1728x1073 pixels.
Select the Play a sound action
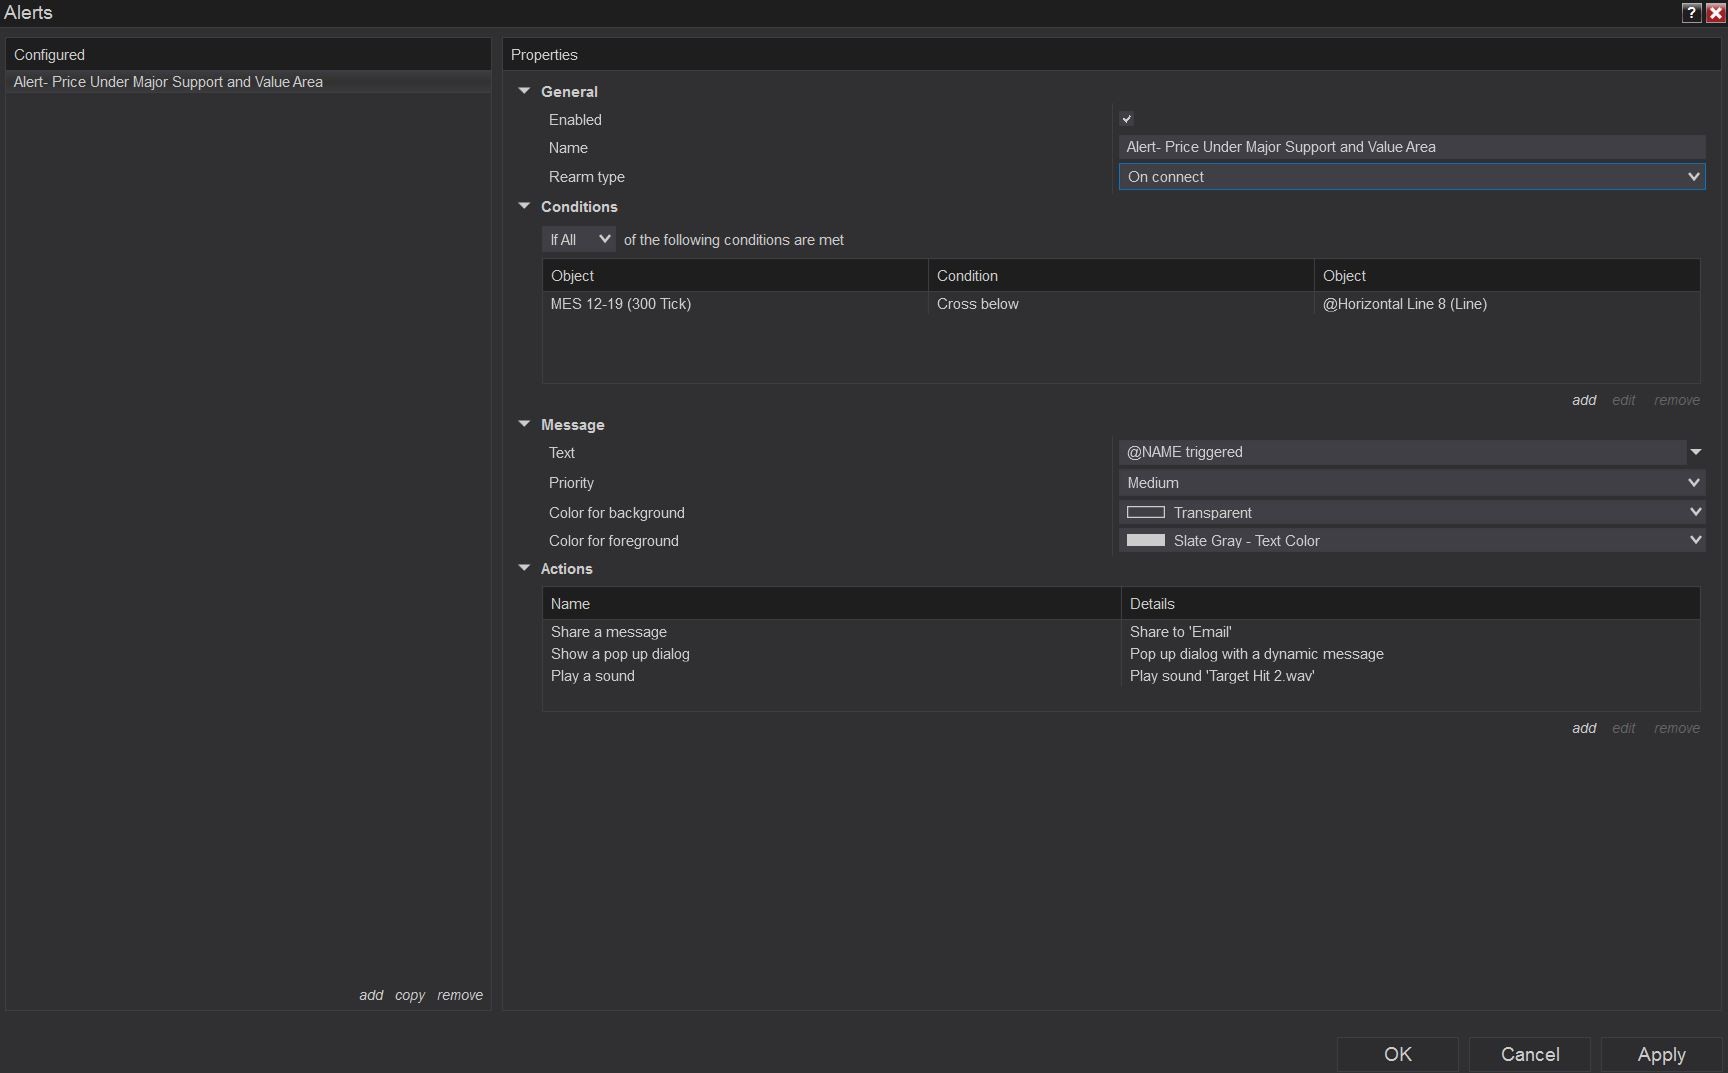point(593,676)
